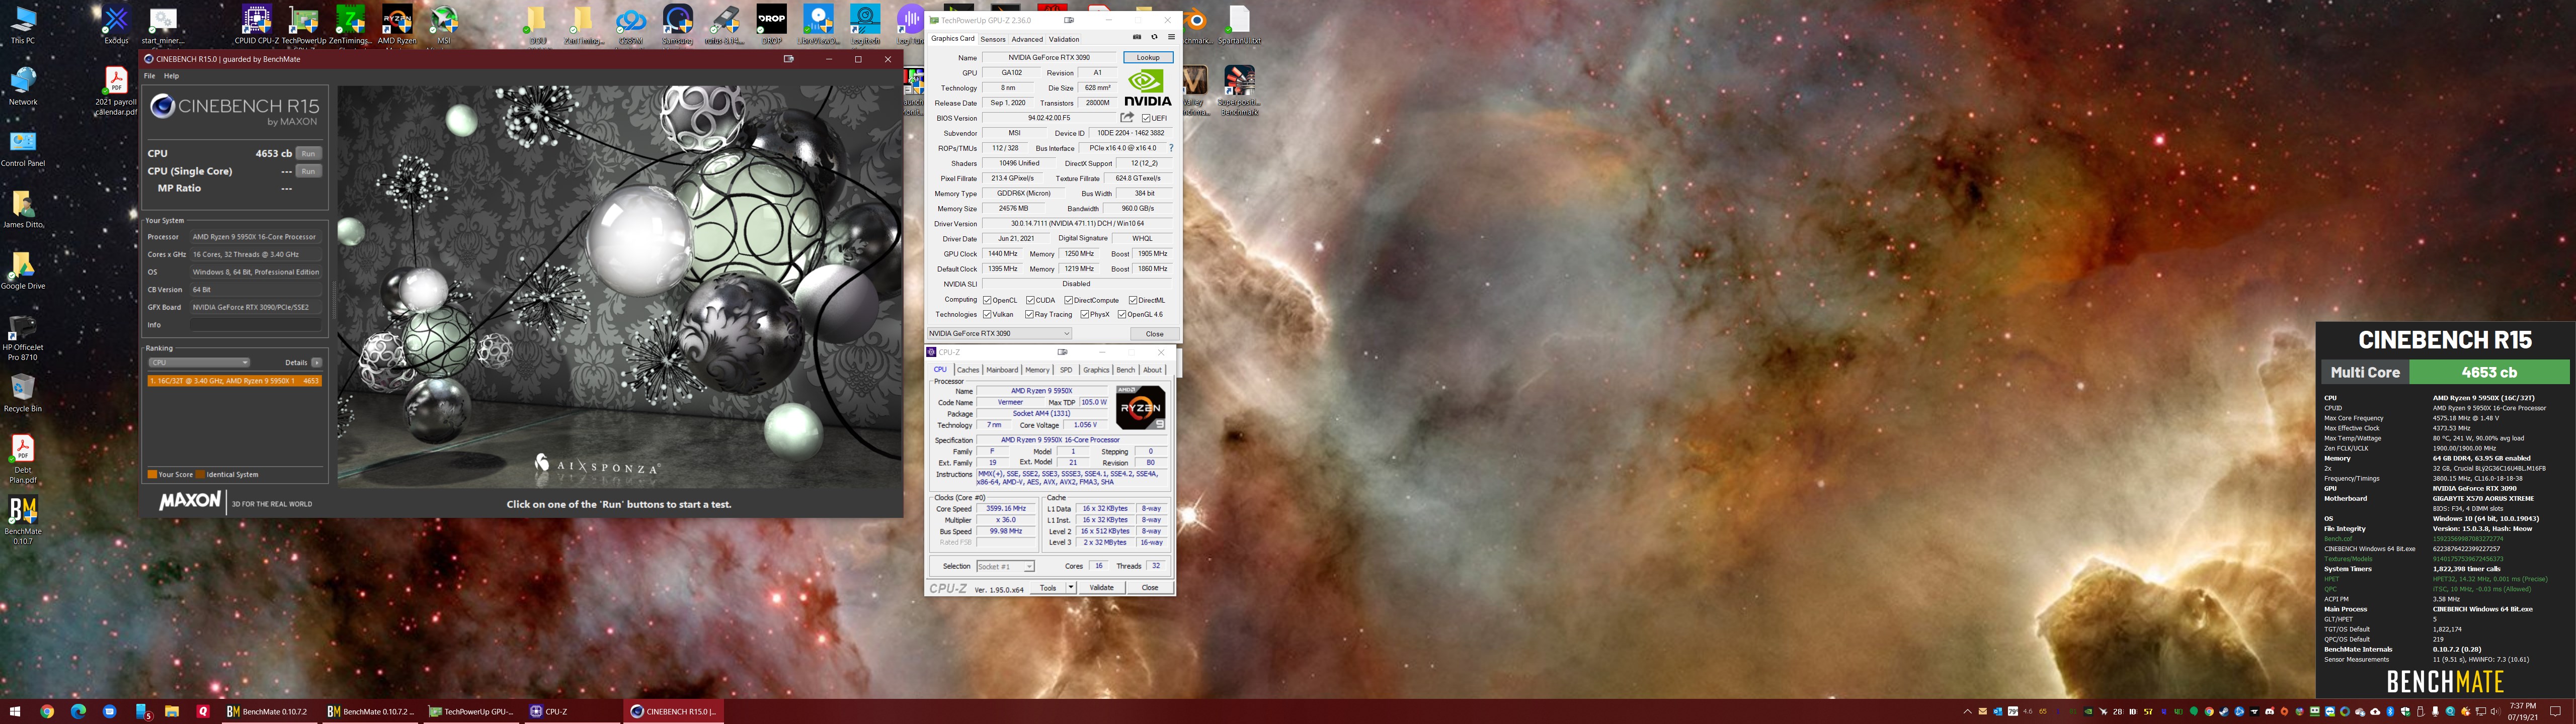Toggle the PhysX checkbox
Image resolution: width=2576 pixels, height=724 pixels.
(1084, 314)
